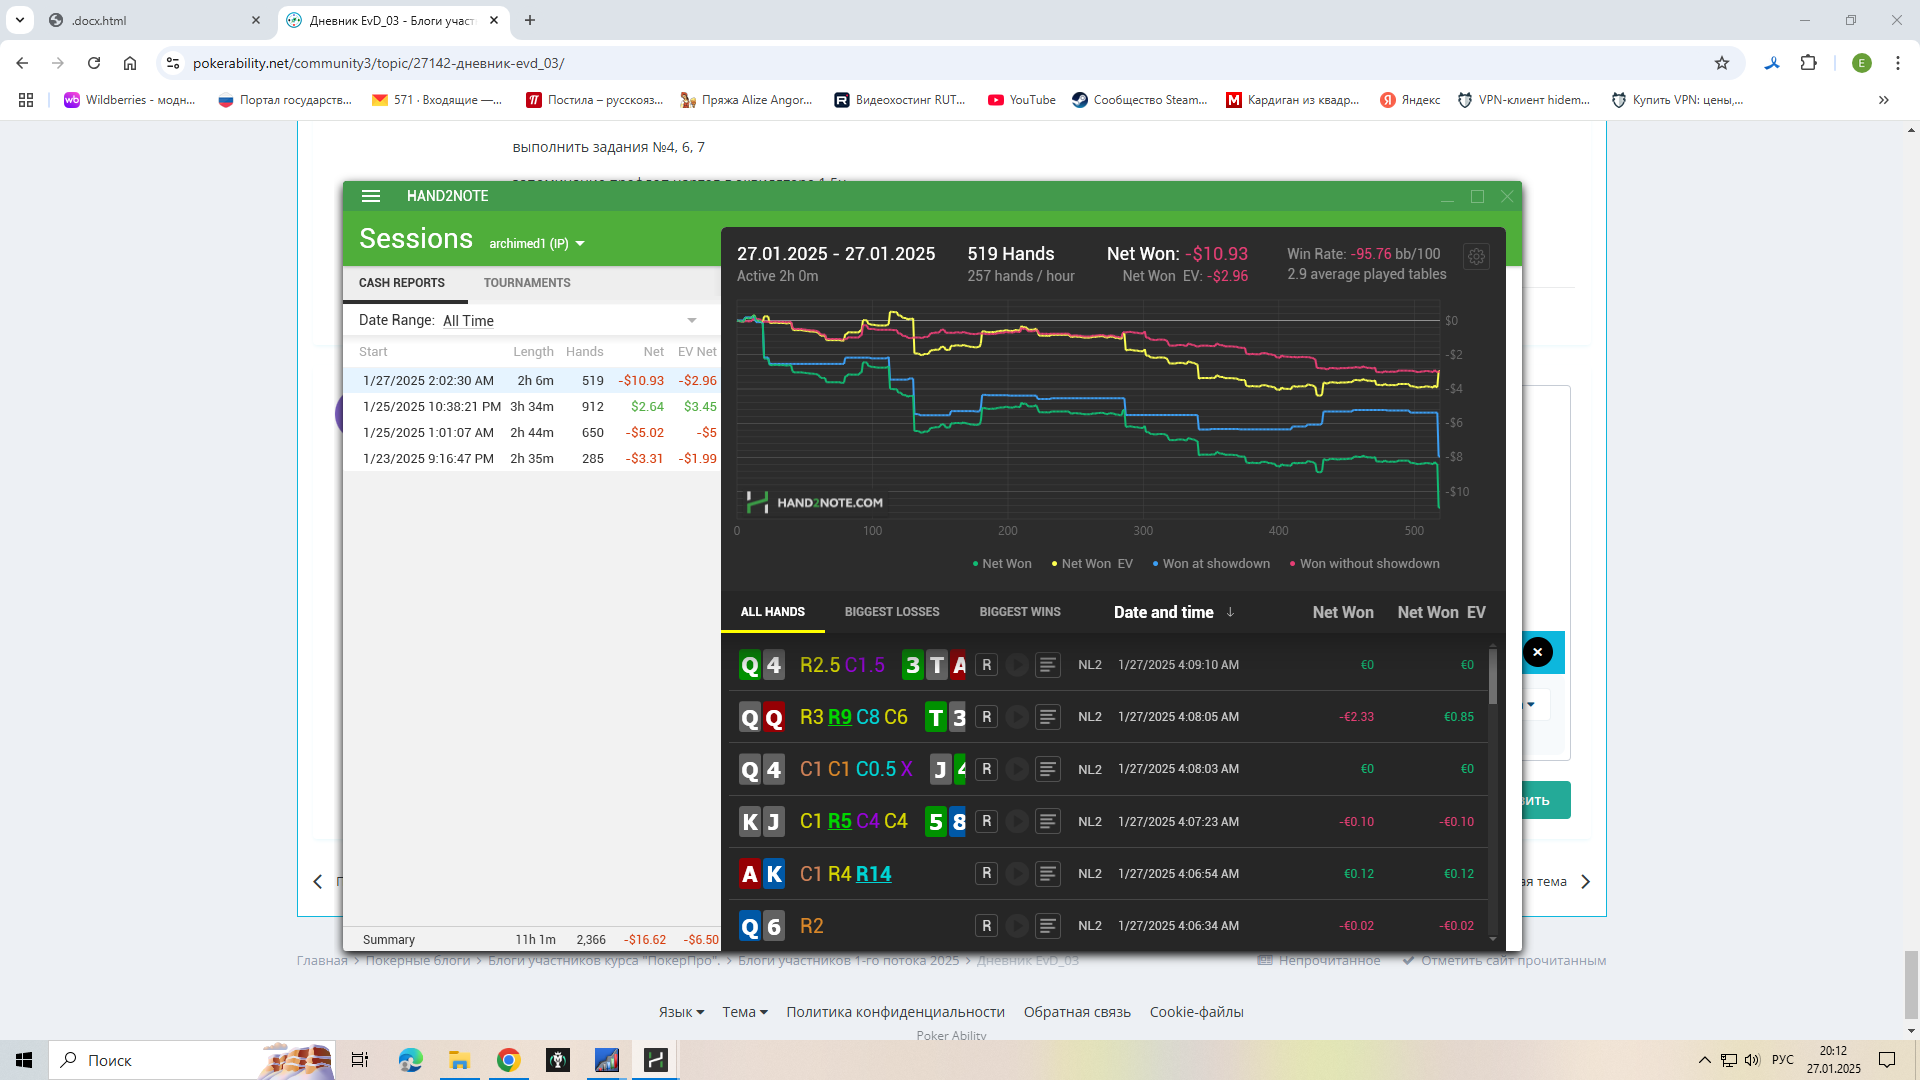Sort hands by Net Won column
This screenshot has height=1080, width=1920.
click(x=1343, y=612)
